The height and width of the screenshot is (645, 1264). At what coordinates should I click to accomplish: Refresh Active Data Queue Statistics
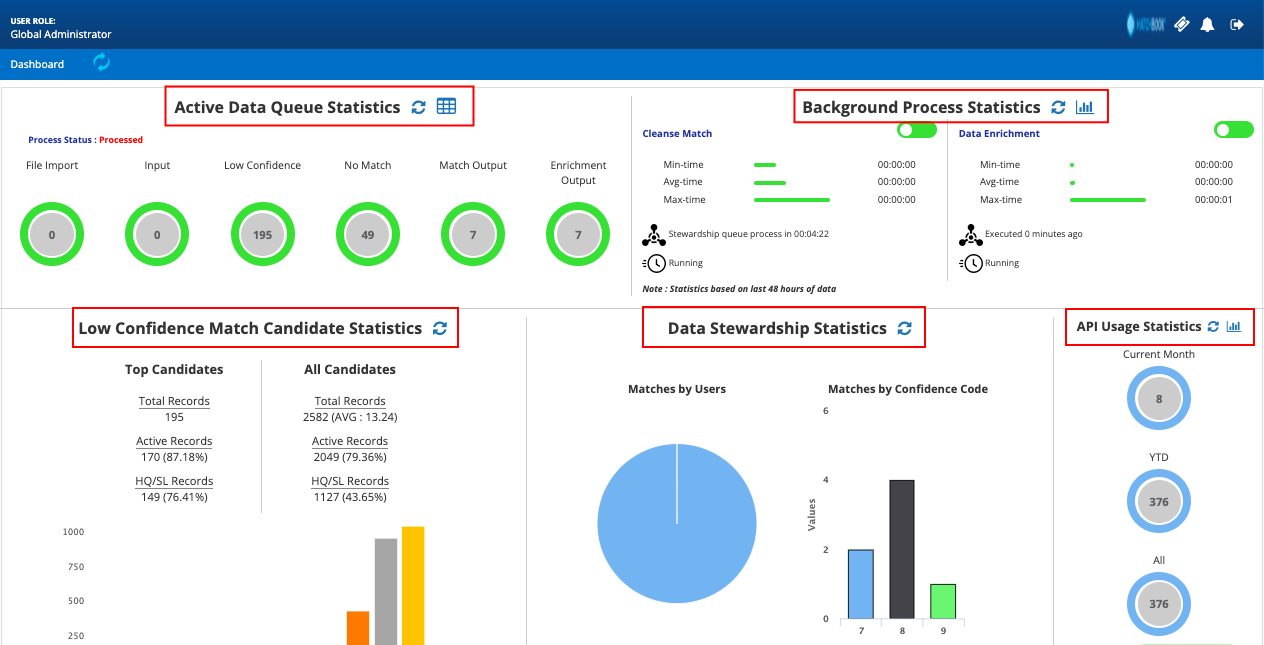419,107
